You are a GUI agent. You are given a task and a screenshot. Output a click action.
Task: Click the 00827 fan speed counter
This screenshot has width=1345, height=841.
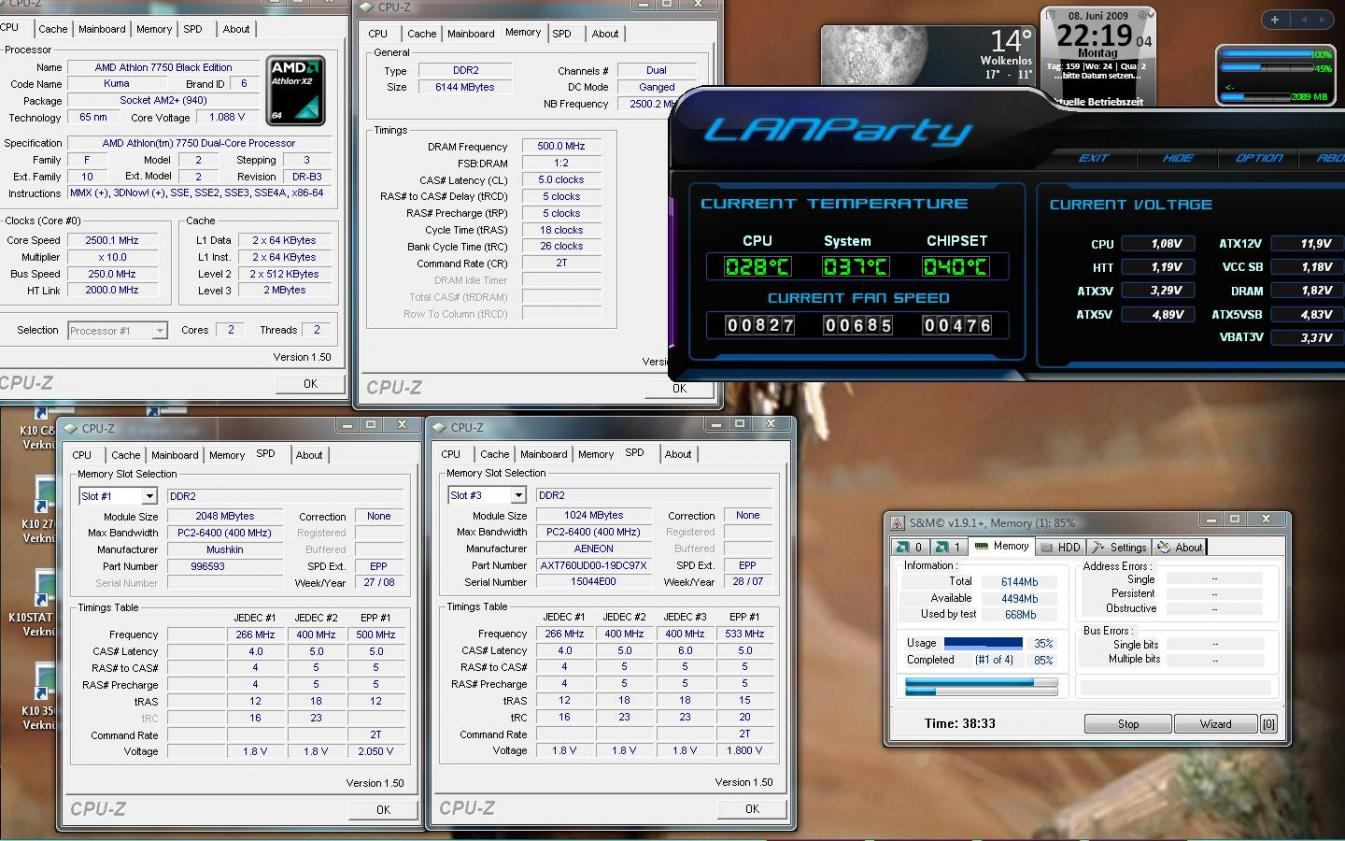click(759, 325)
